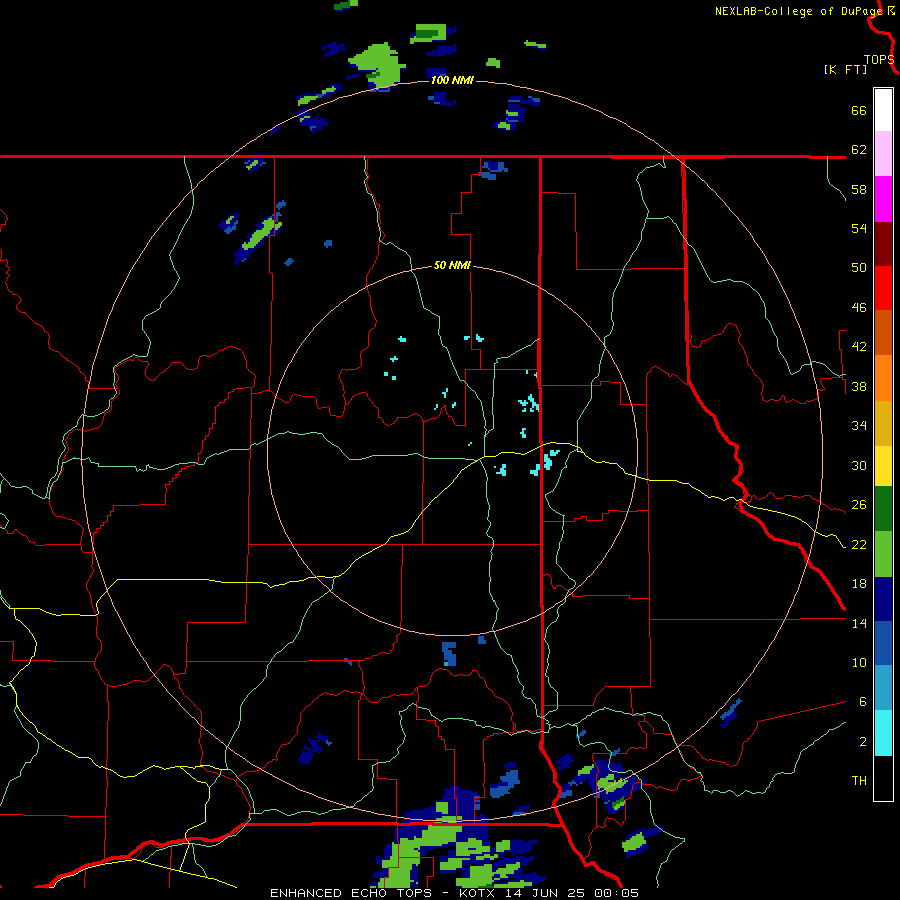
Task: Select the dark green legend swatch
Action: (883, 509)
